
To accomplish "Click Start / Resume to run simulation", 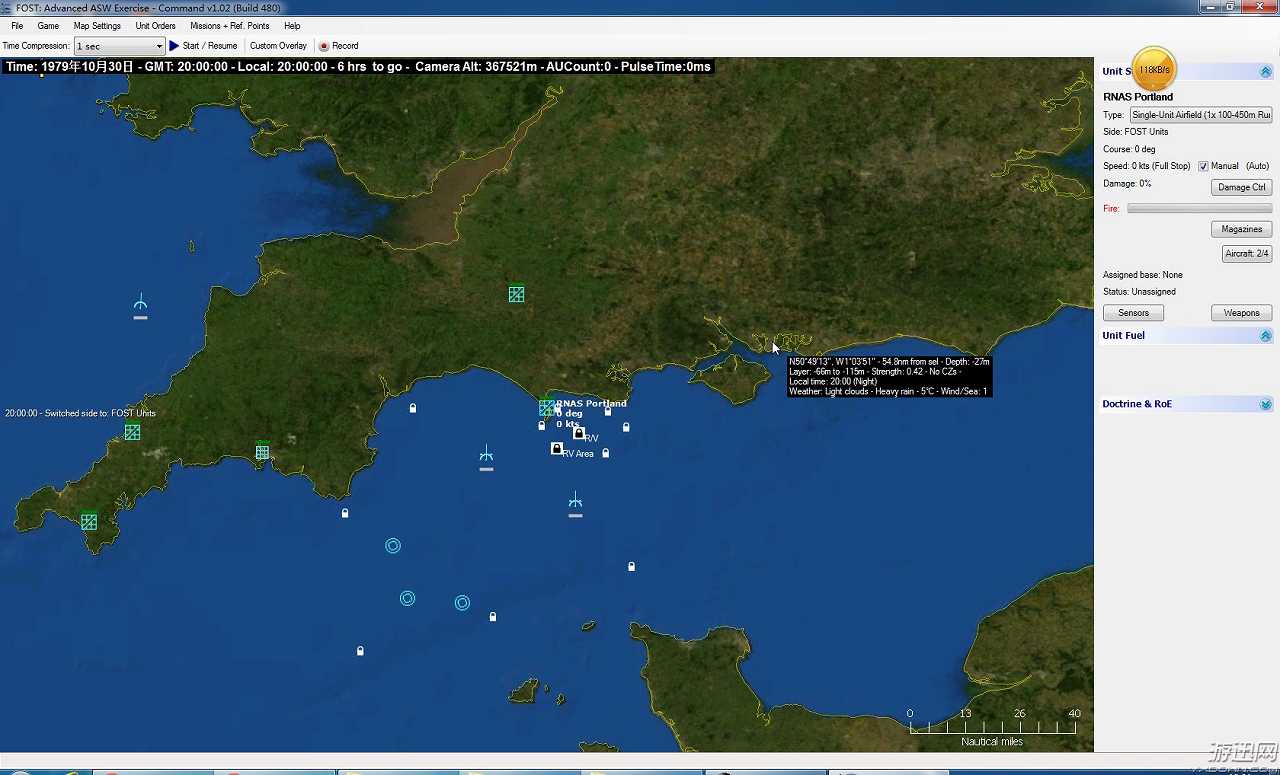I will tap(203, 46).
